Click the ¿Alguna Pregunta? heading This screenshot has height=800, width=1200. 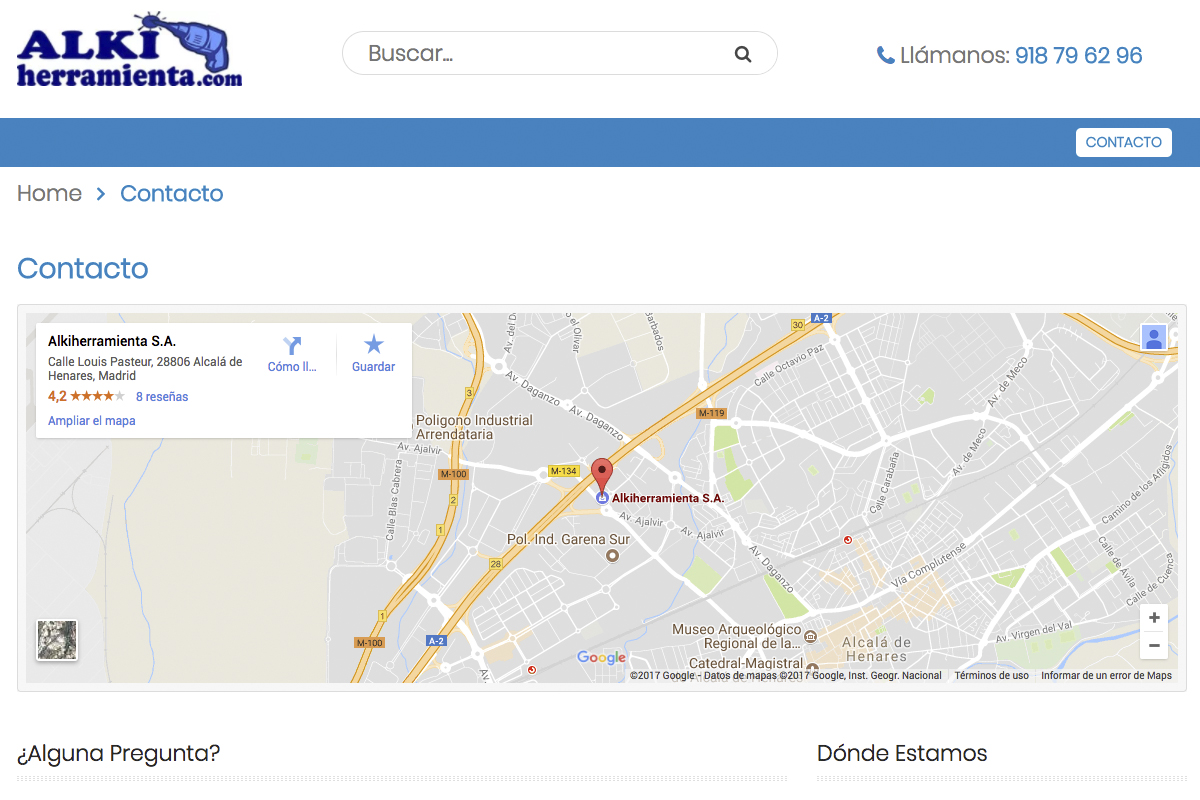pos(119,753)
